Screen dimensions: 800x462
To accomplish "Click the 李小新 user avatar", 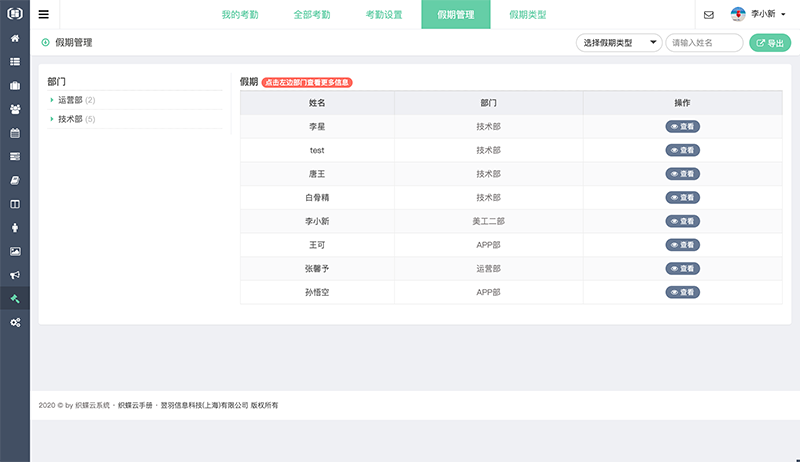I will pos(738,14).
